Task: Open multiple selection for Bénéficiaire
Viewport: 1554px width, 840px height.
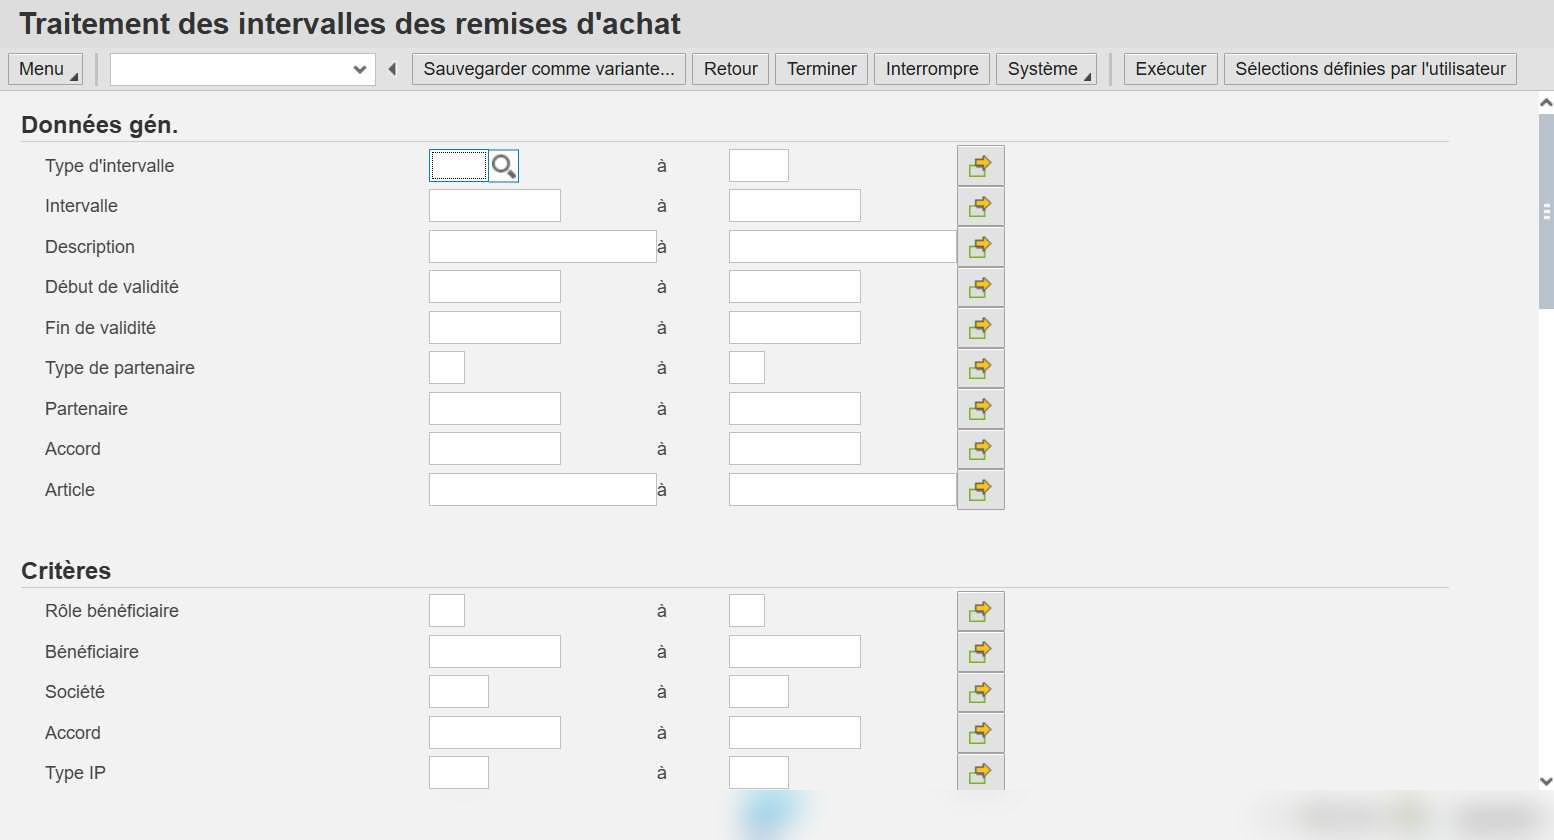Action: click(x=981, y=652)
